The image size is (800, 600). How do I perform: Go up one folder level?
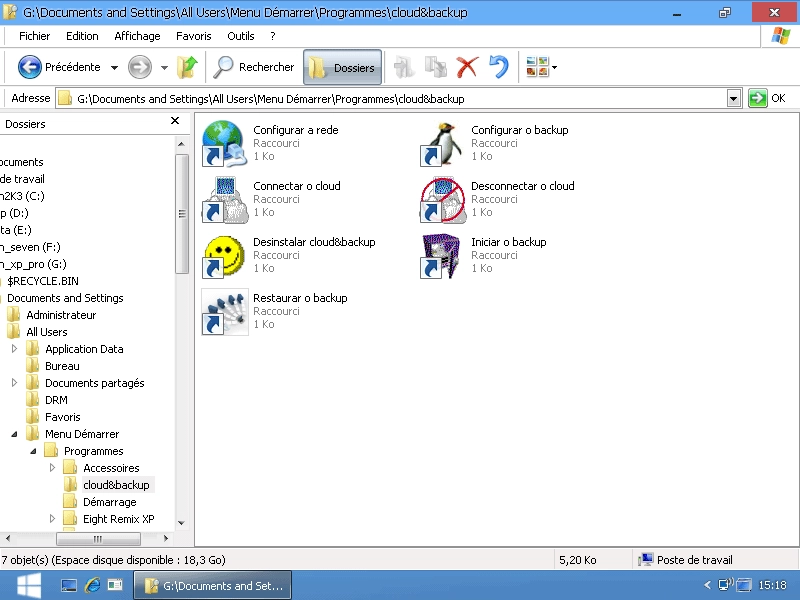187,67
